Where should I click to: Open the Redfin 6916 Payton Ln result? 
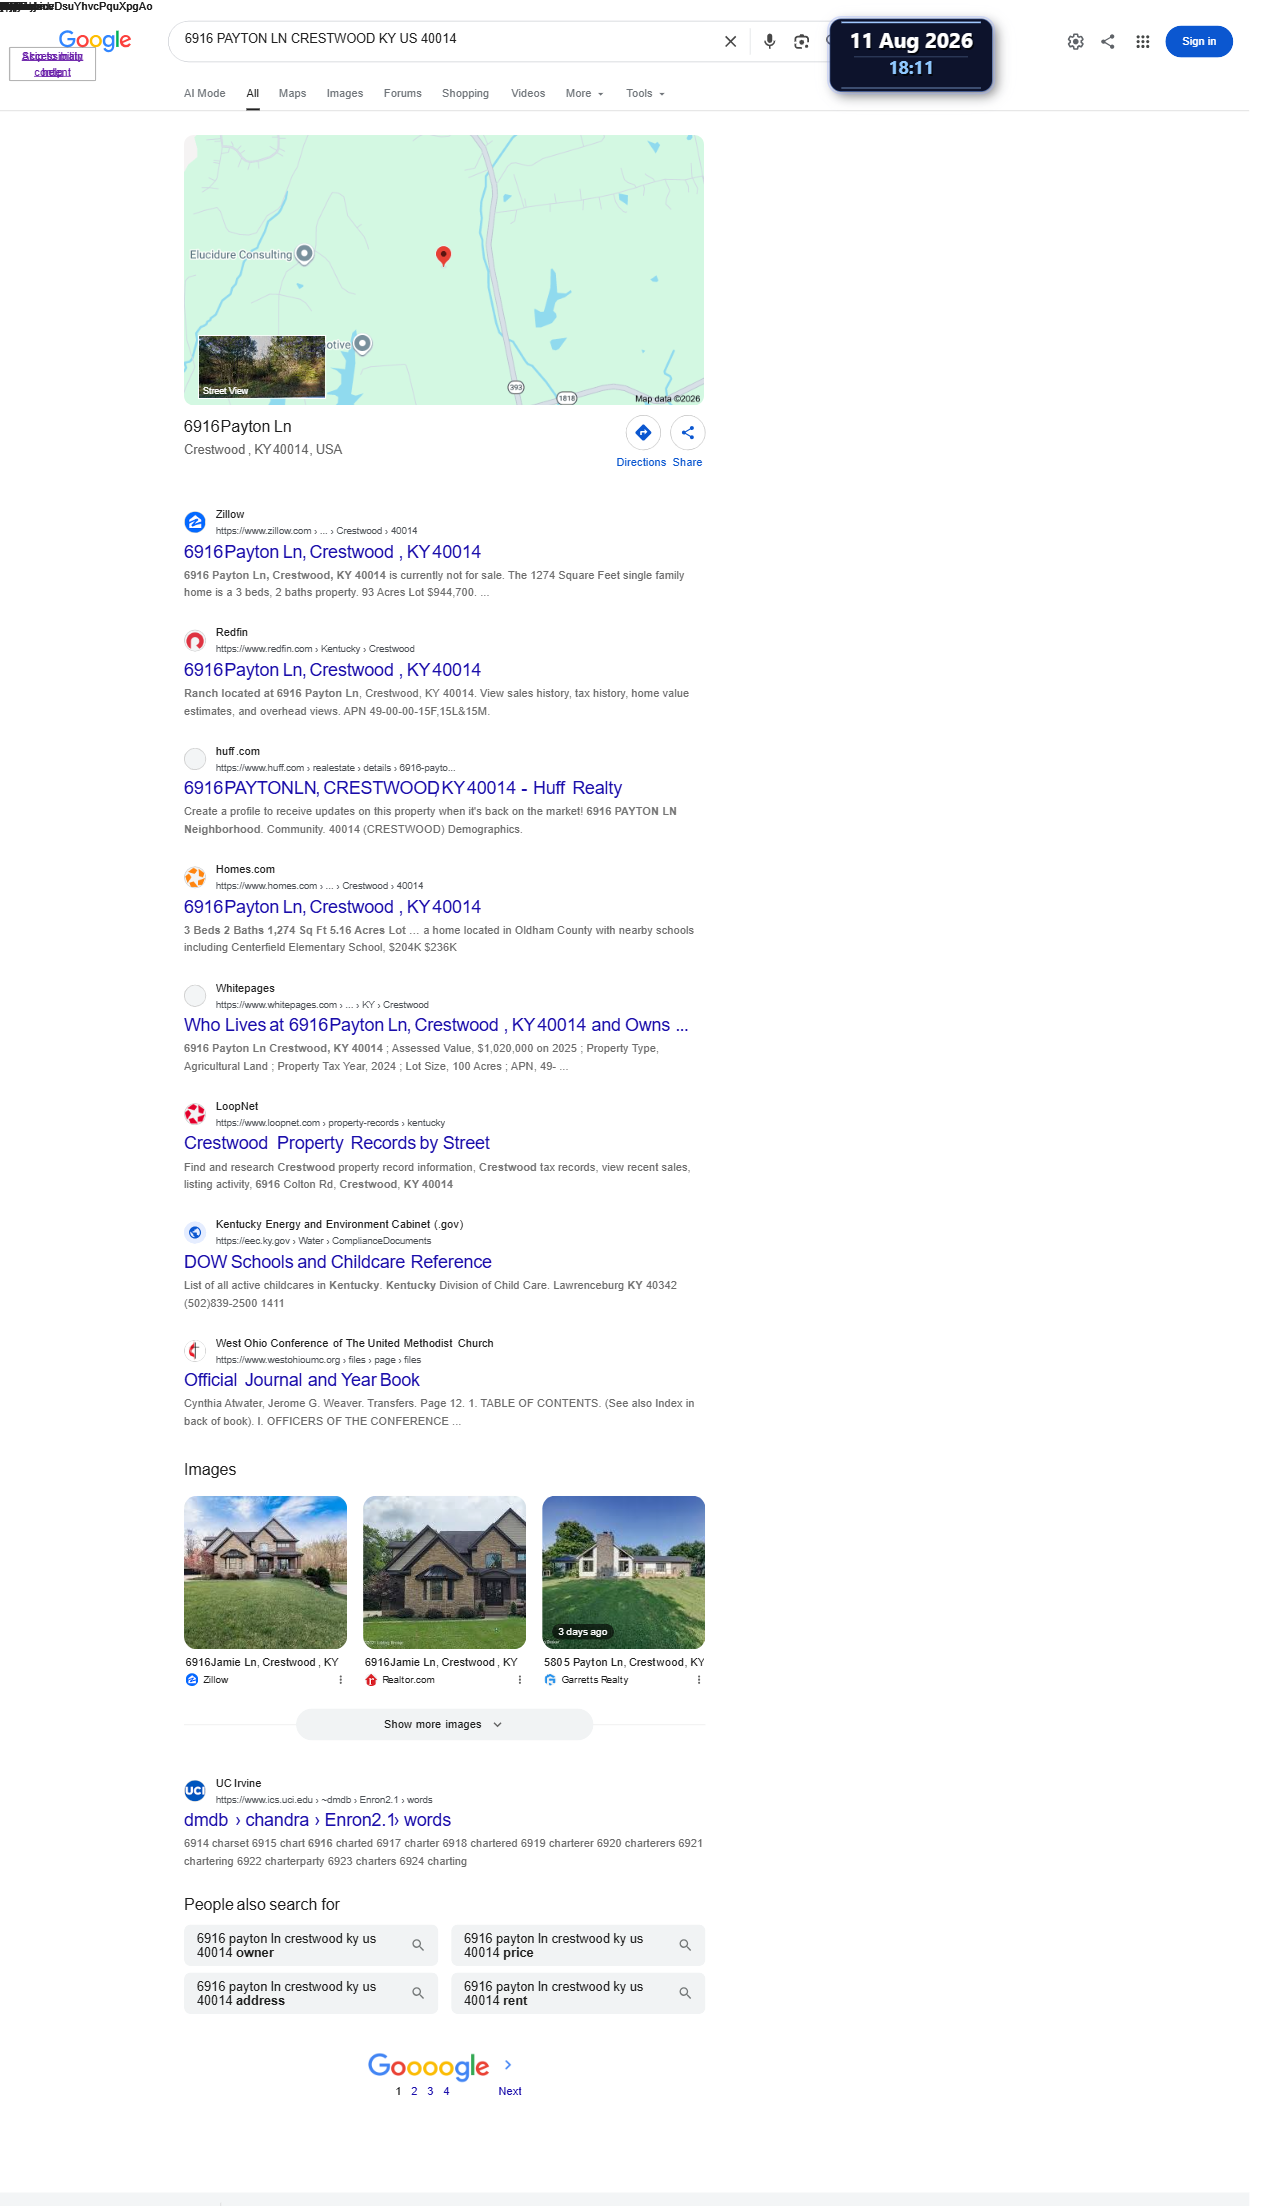pyautogui.click(x=332, y=670)
